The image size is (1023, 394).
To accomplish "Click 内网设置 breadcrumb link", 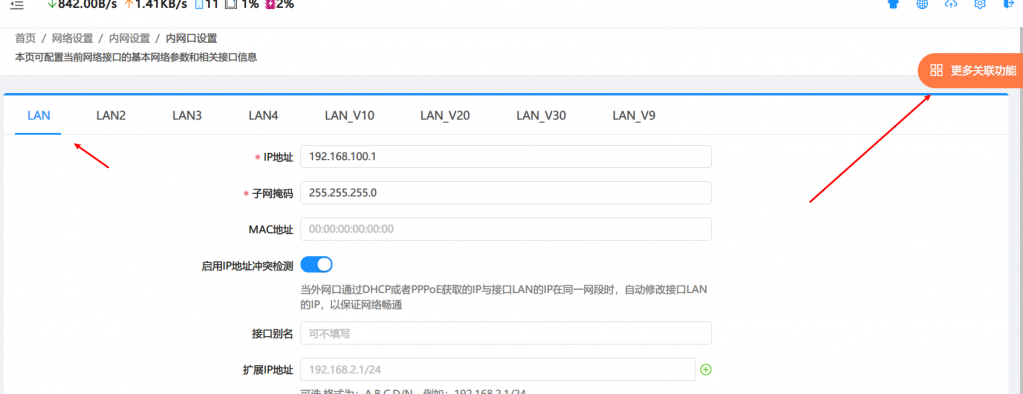I will pyautogui.click(x=130, y=38).
